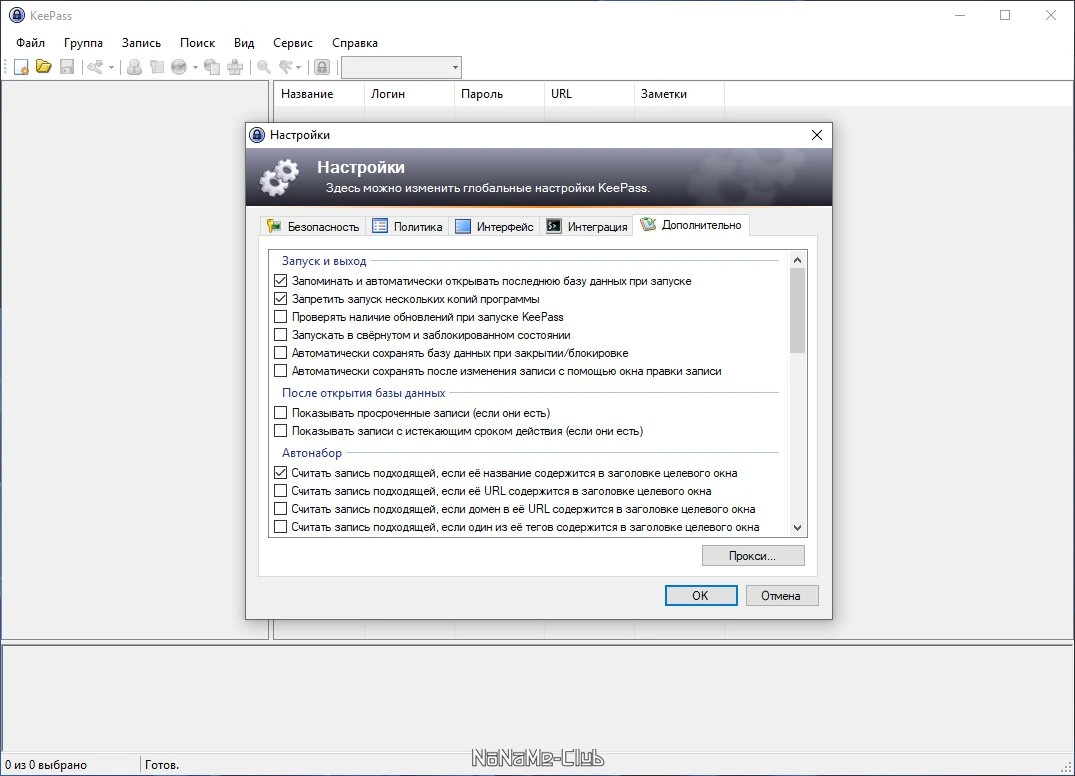Click the Perform Auto-Type icon
1075x776 pixels.
pyautogui.click(x=235, y=66)
